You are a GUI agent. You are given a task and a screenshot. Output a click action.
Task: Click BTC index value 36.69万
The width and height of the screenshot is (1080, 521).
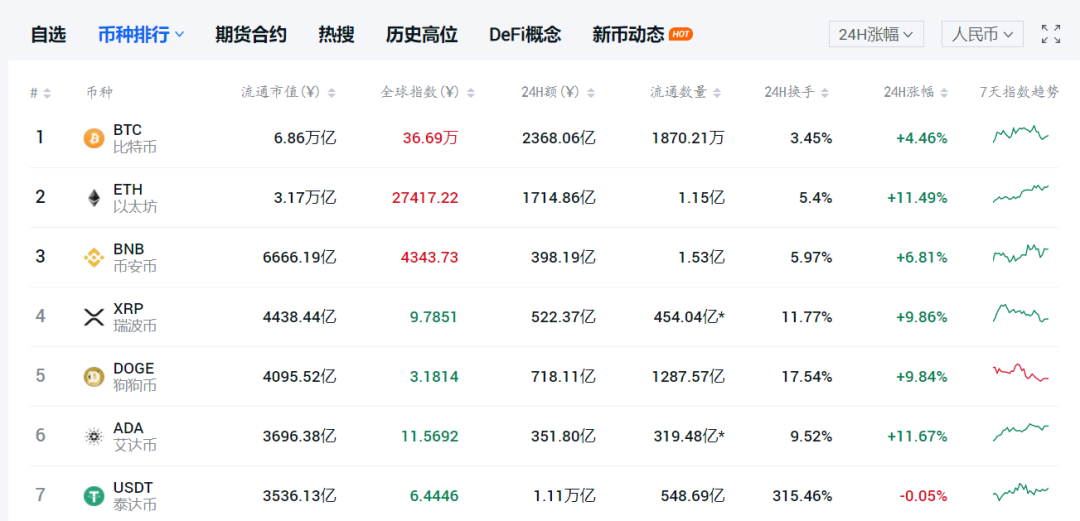430,138
